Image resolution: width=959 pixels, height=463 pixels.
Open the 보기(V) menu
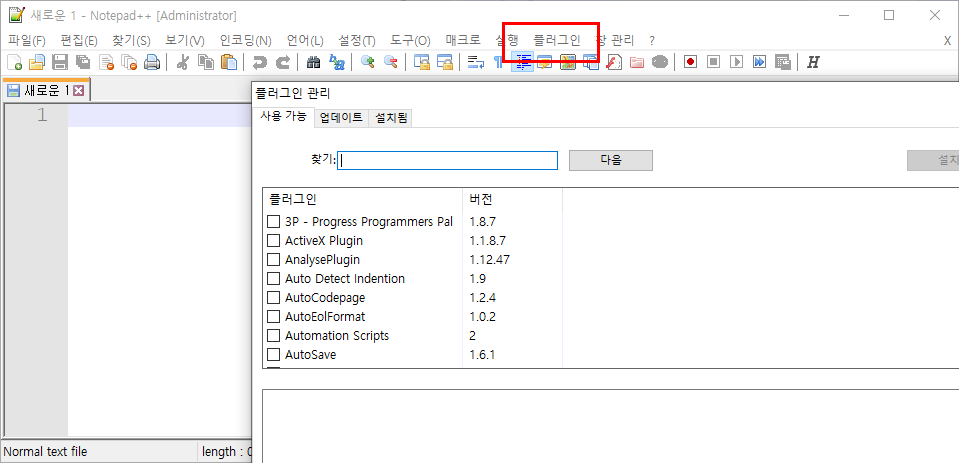[x=185, y=40]
